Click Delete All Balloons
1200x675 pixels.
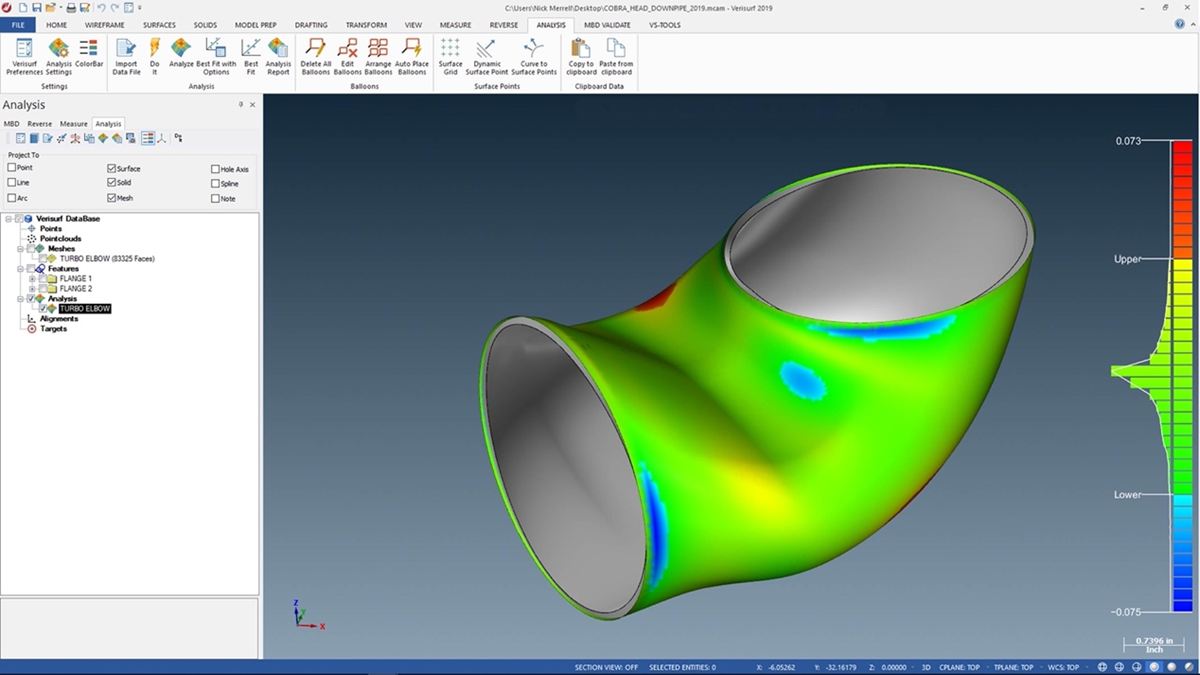pos(316,49)
